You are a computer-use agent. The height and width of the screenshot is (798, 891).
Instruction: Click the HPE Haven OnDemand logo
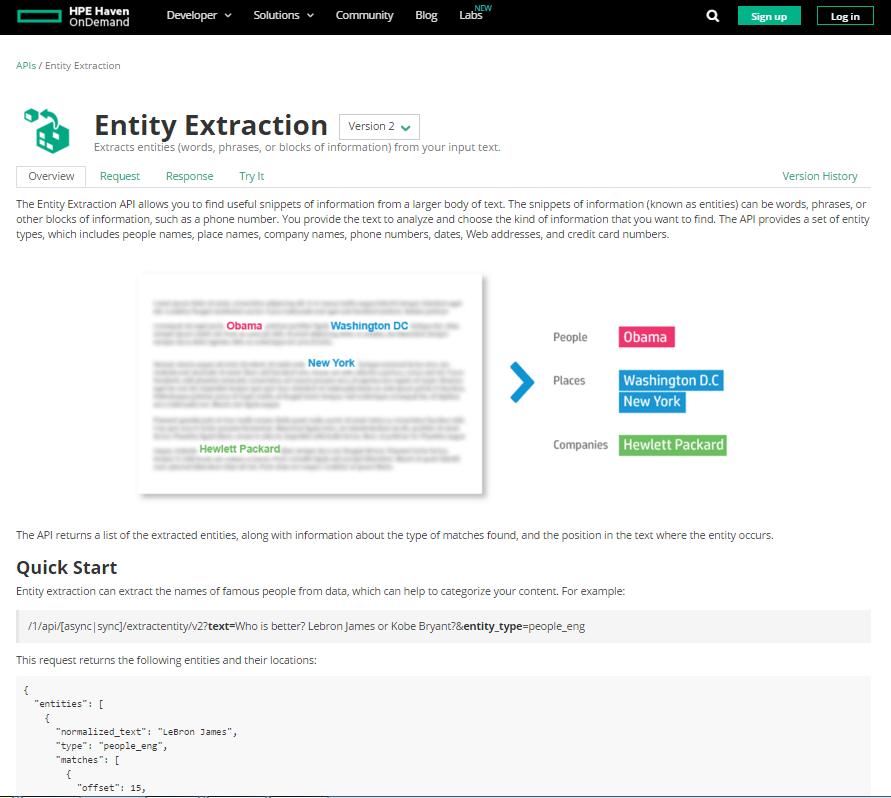[x=73, y=16]
